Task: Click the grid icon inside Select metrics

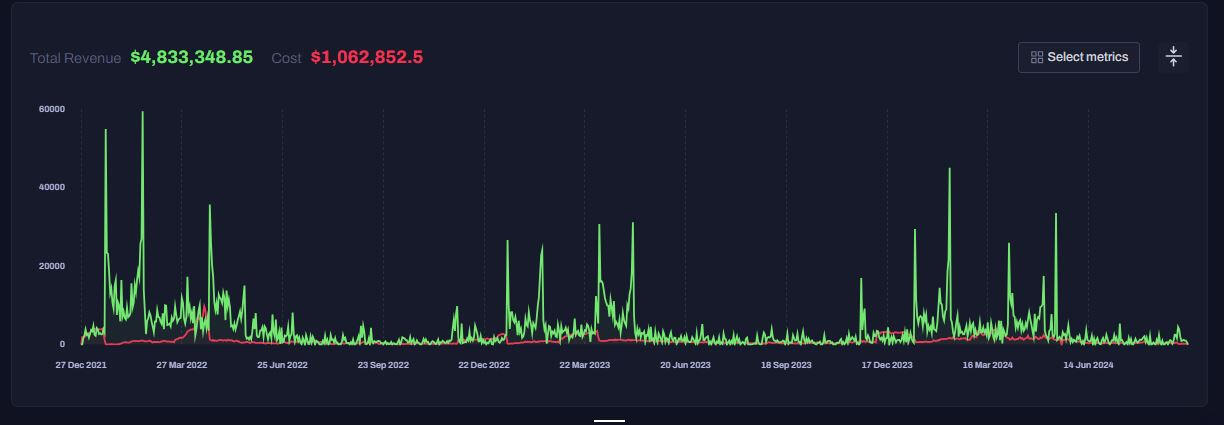Action: pos(1037,58)
